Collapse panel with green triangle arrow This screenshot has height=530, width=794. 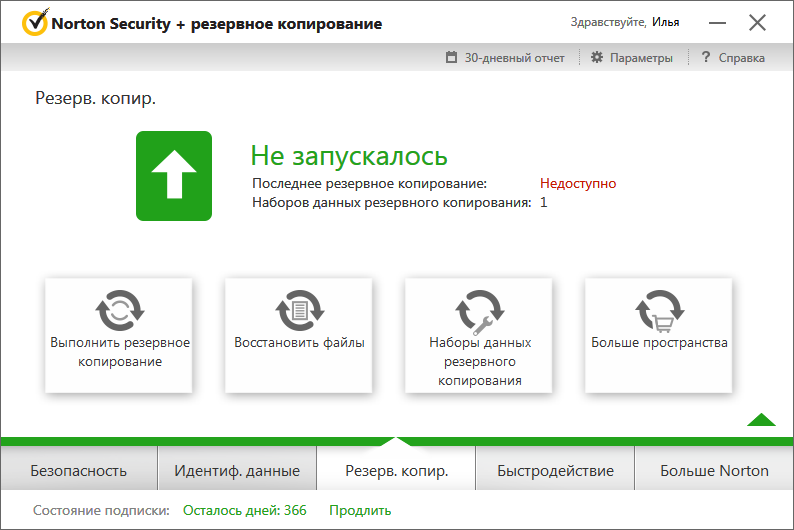761,420
